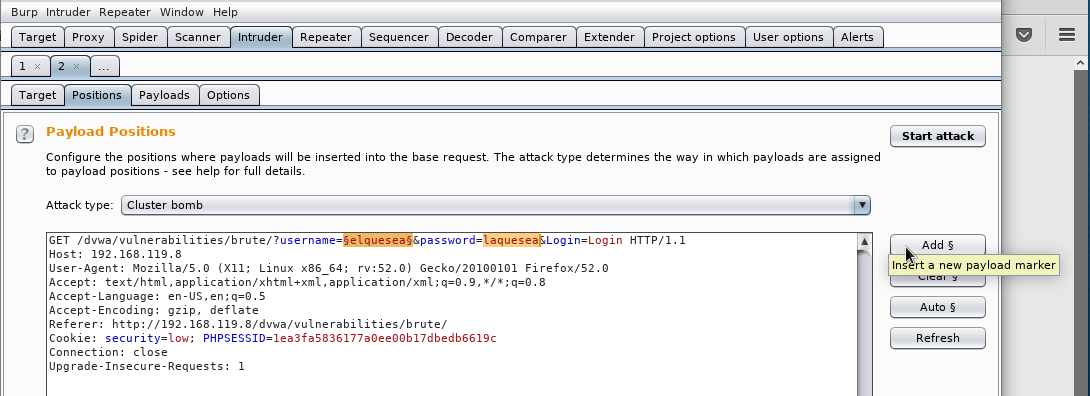Open the Repeater menu
1090x396 pixels.
(124, 12)
